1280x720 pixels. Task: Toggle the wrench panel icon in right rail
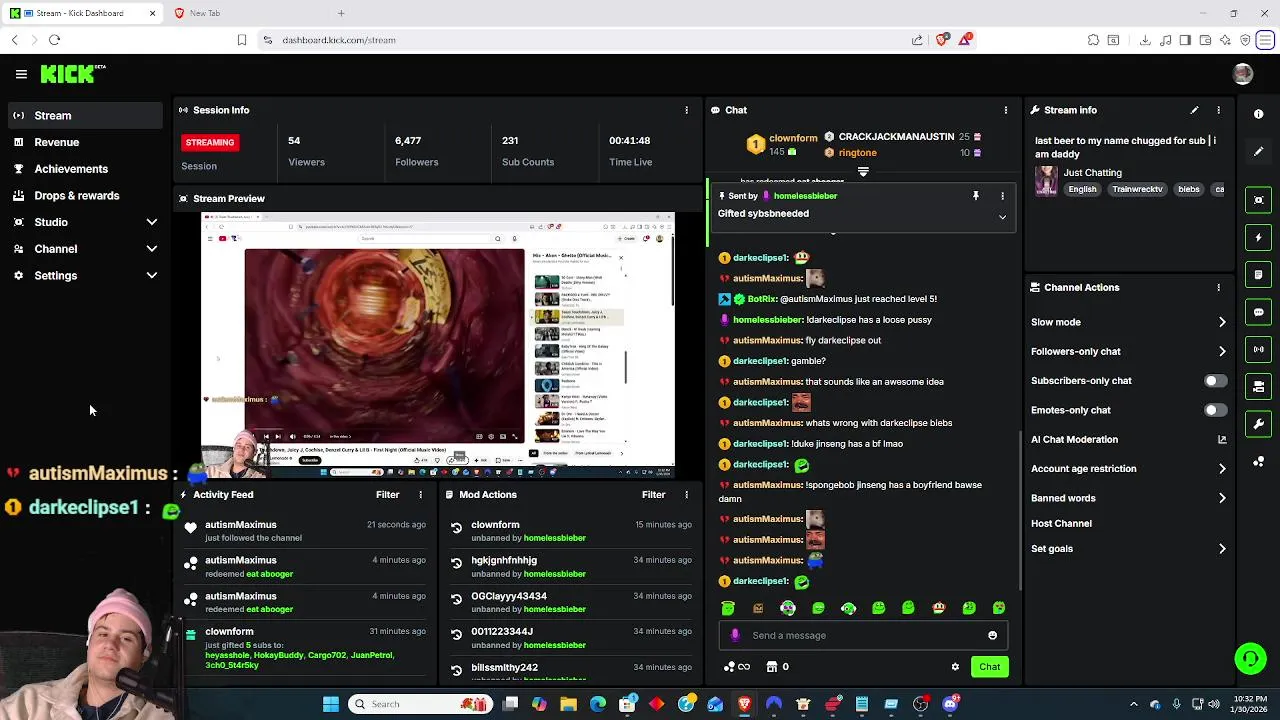[1259, 424]
